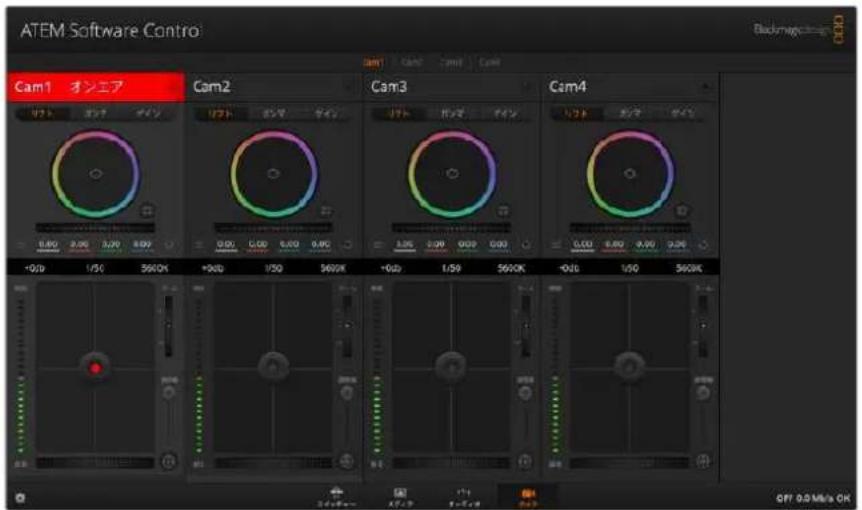Open the settings gear in the bottom-left corner
This screenshot has width=862, height=510.
[20, 498]
